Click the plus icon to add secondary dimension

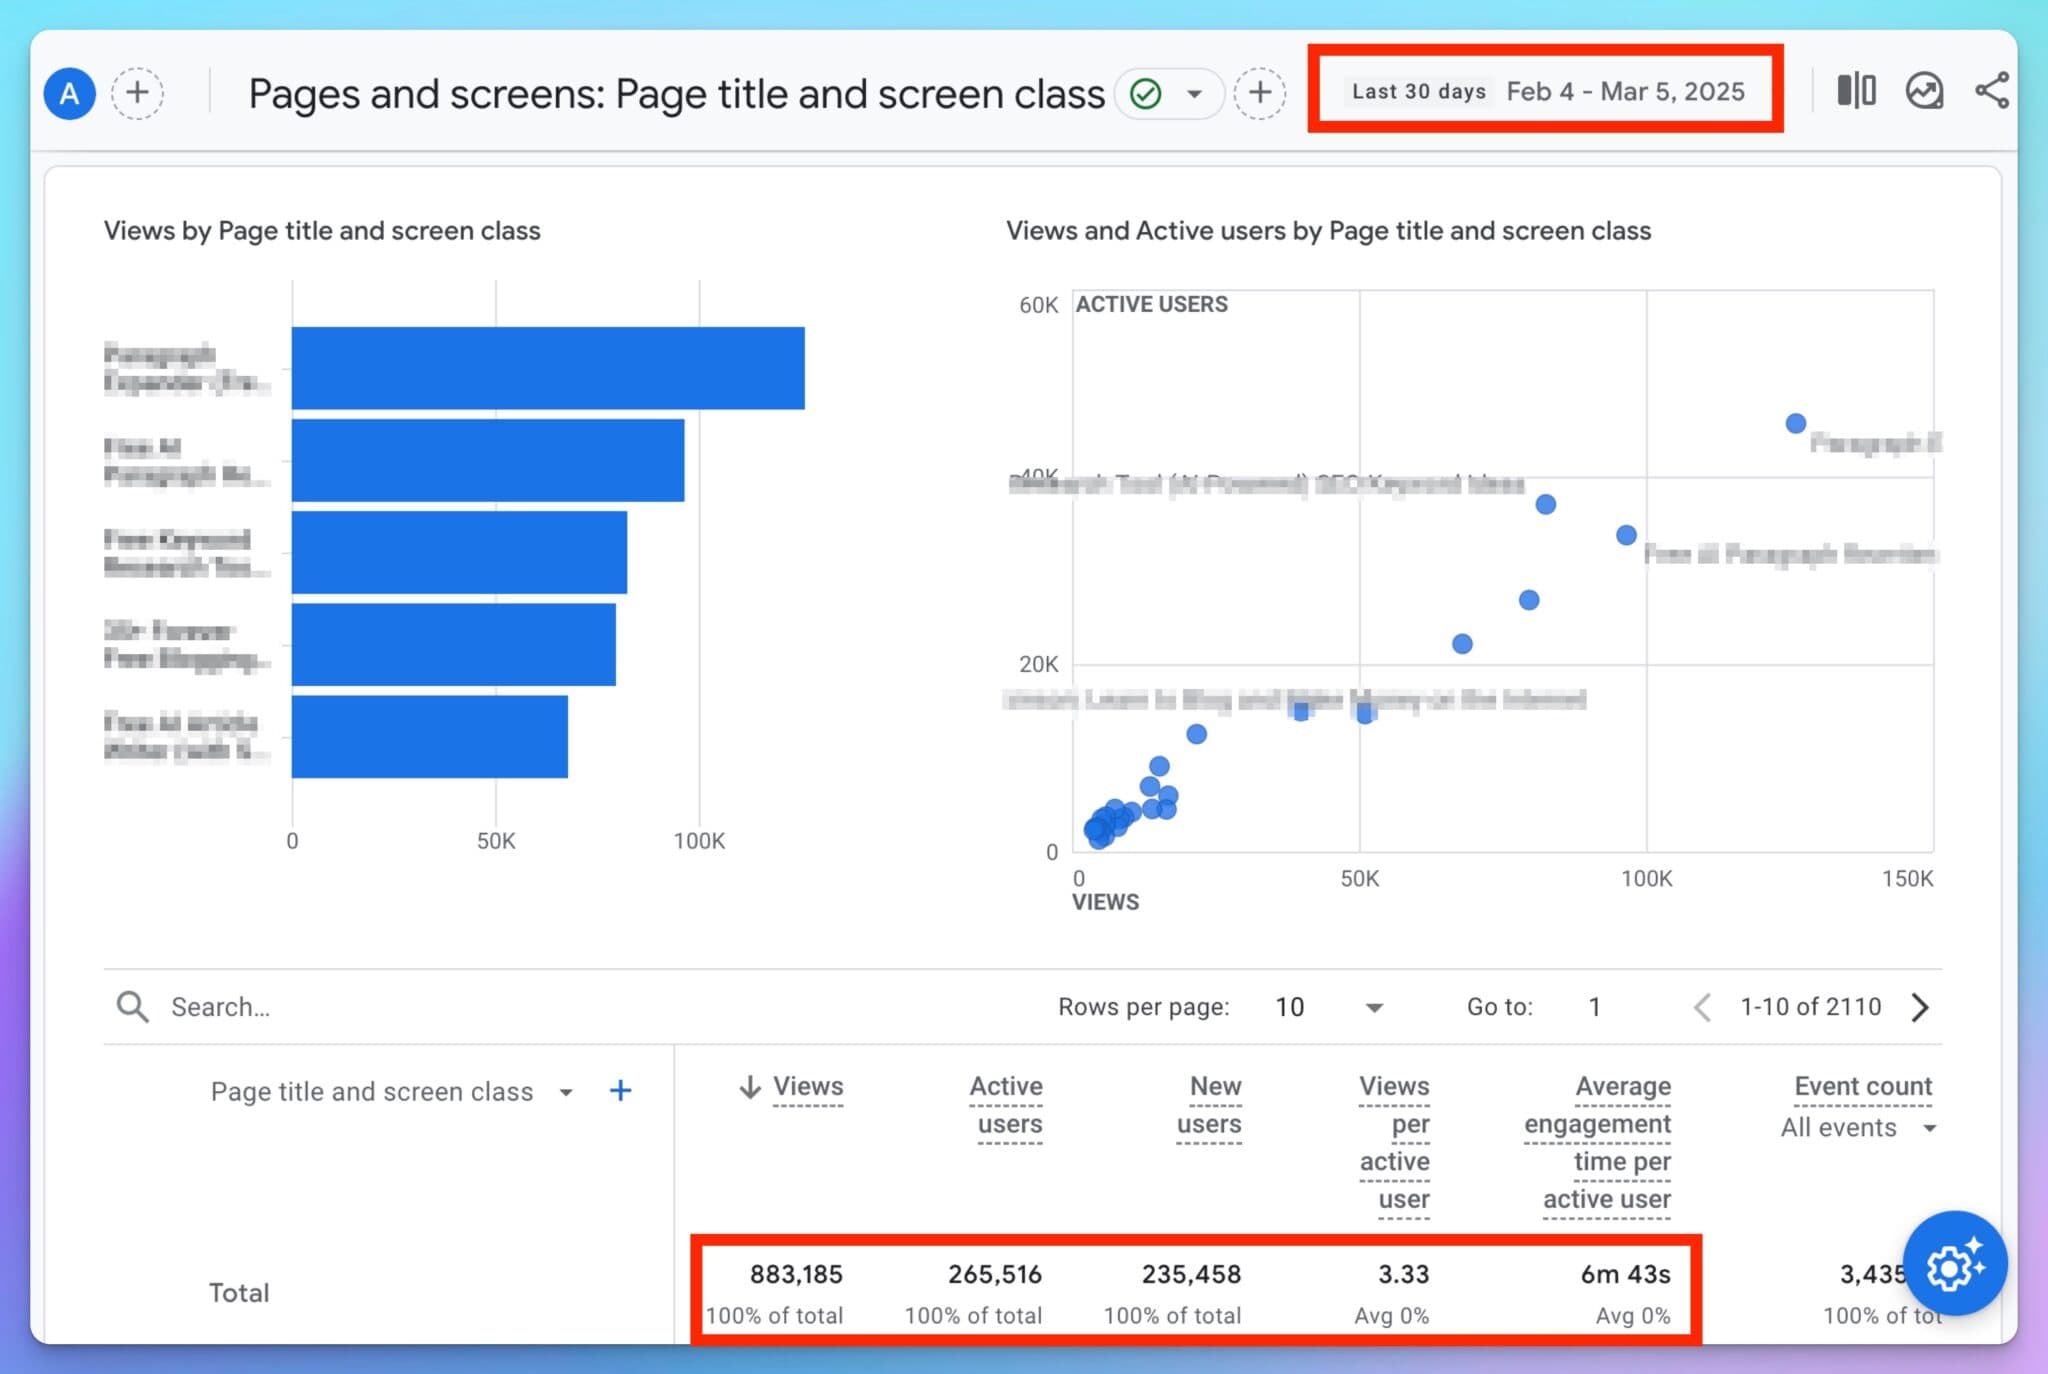(x=621, y=1091)
